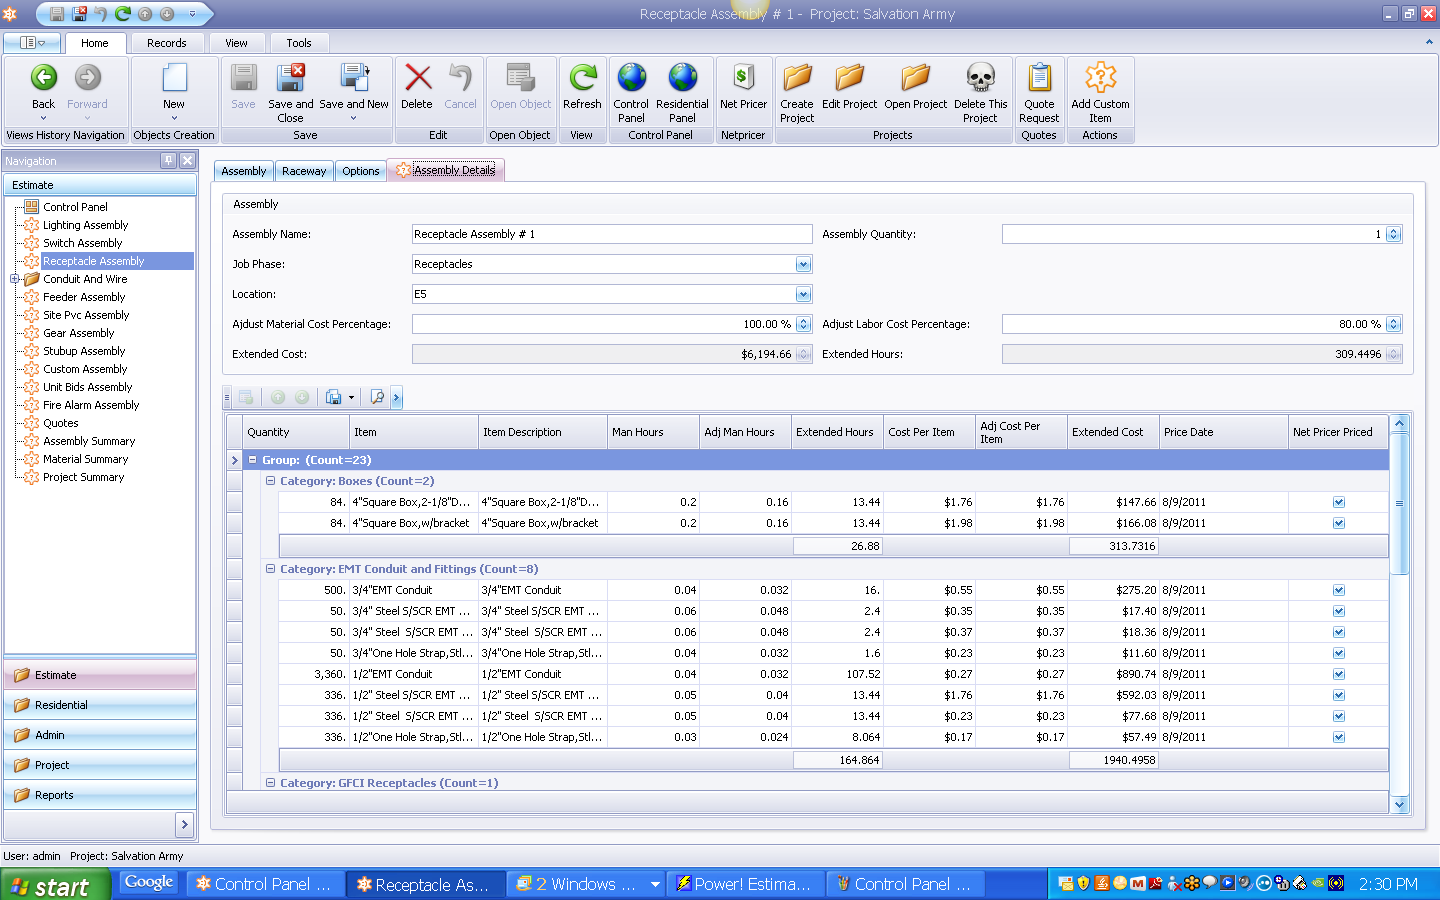This screenshot has height=900, width=1440.
Task: Increase Assembly Quantity using the up stepper
Action: click(x=1393, y=229)
